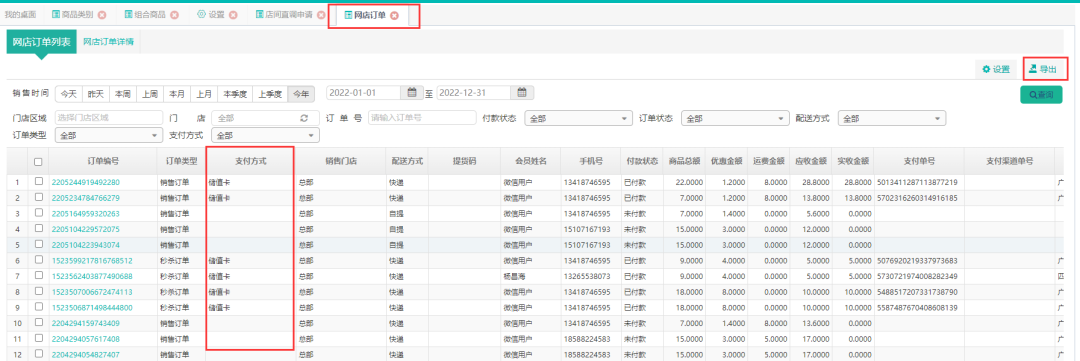Open order link 2205104223943074

86,245
